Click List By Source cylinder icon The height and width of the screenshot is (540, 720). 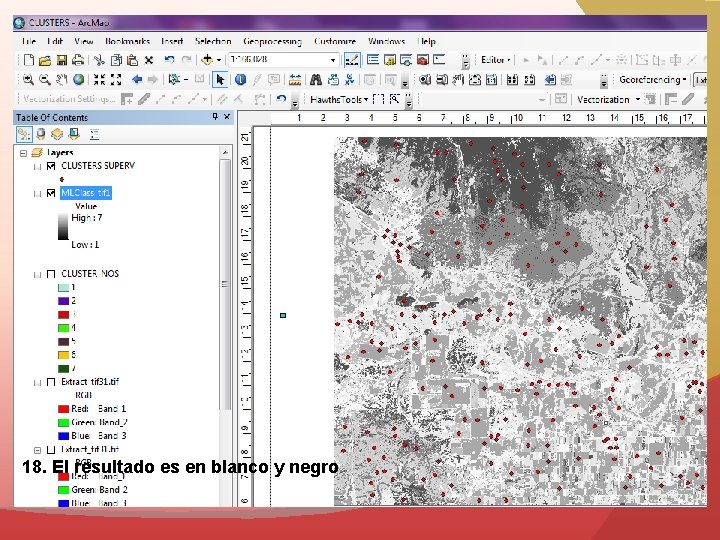click(41, 134)
